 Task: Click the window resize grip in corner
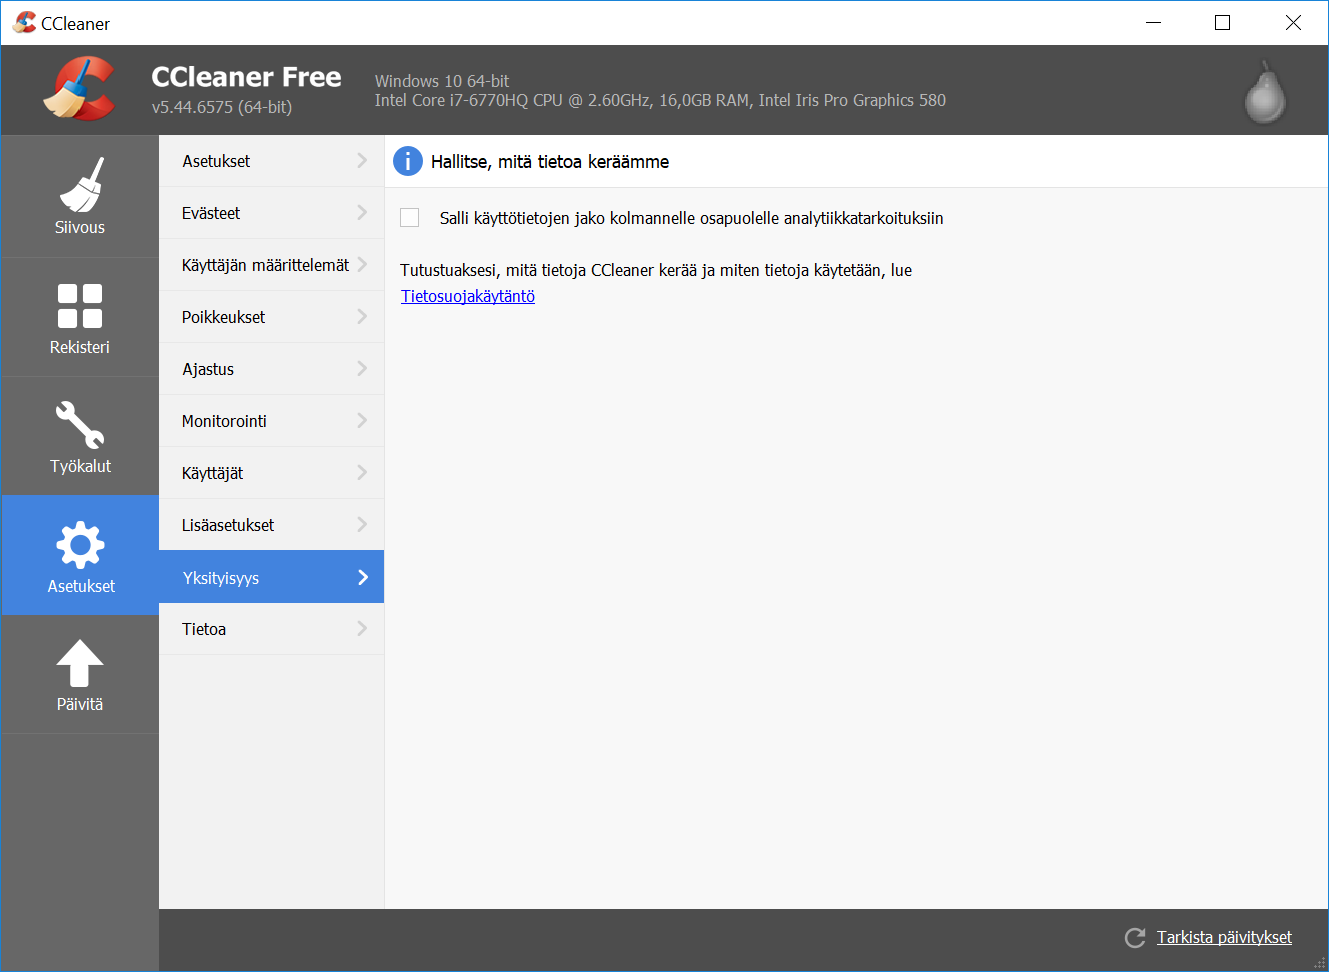tap(1319, 963)
